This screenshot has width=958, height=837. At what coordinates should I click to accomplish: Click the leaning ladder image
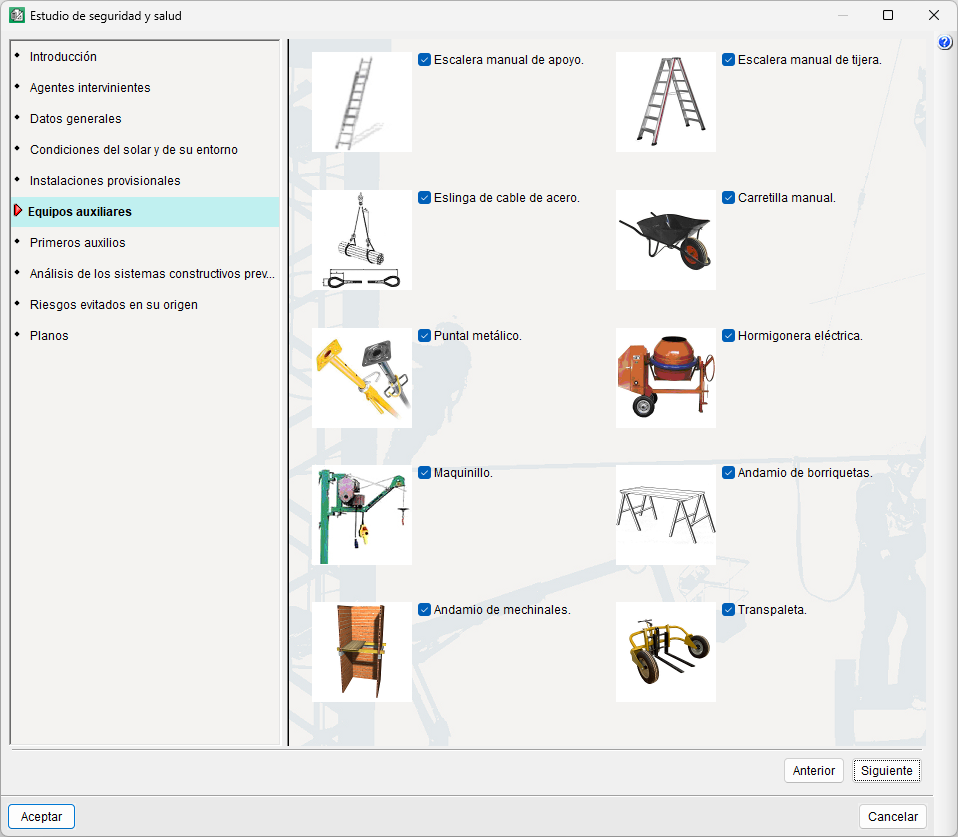pos(362,102)
